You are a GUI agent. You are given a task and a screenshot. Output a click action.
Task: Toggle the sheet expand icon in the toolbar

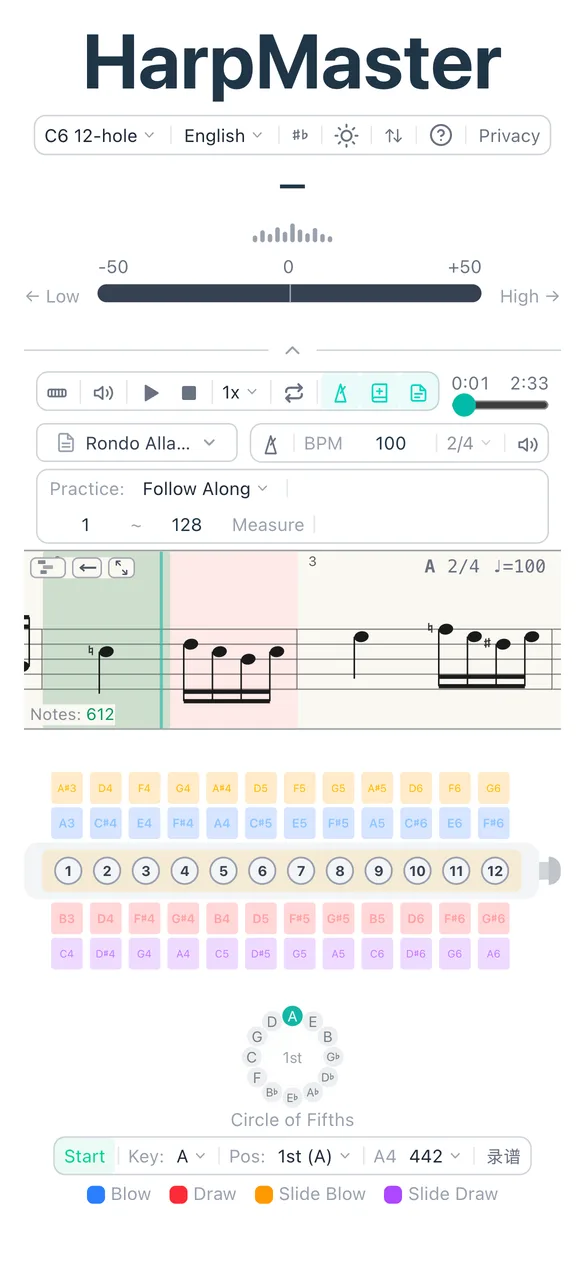(x=379, y=392)
